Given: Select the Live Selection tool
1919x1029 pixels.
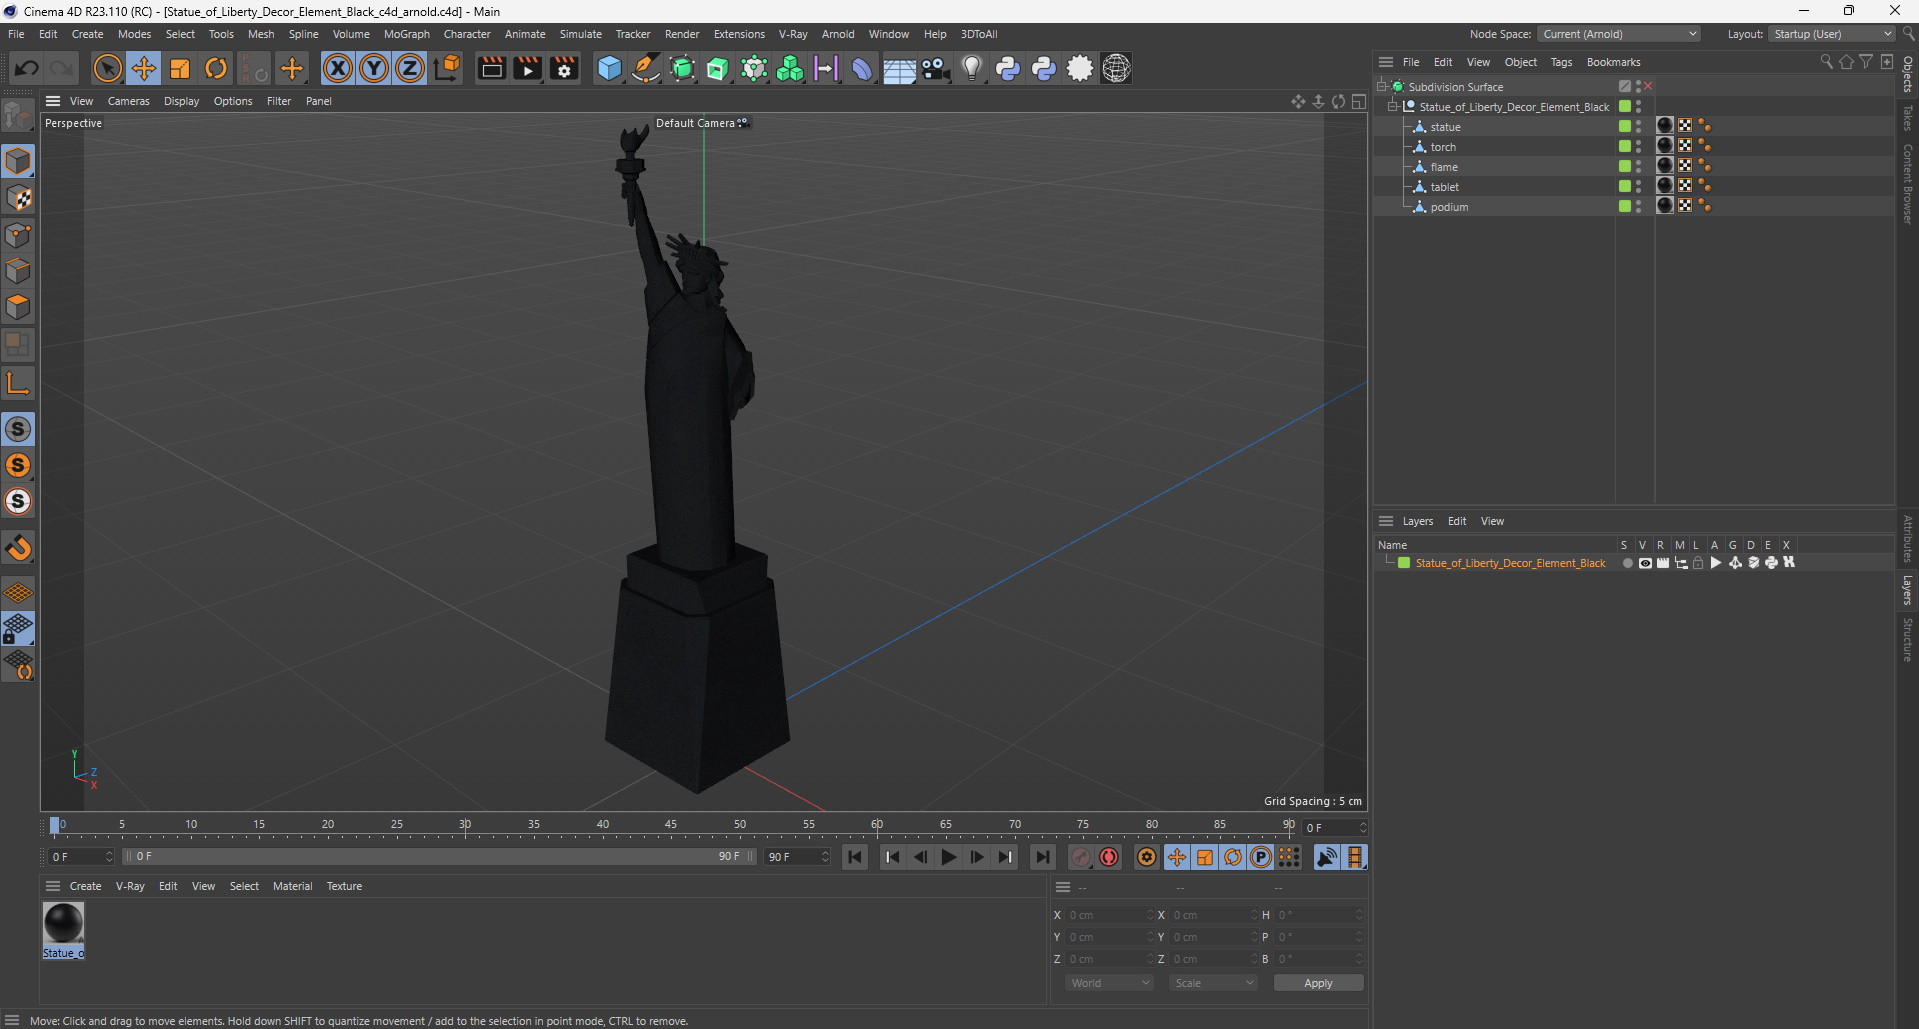Looking at the screenshot, I should [x=107, y=68].
